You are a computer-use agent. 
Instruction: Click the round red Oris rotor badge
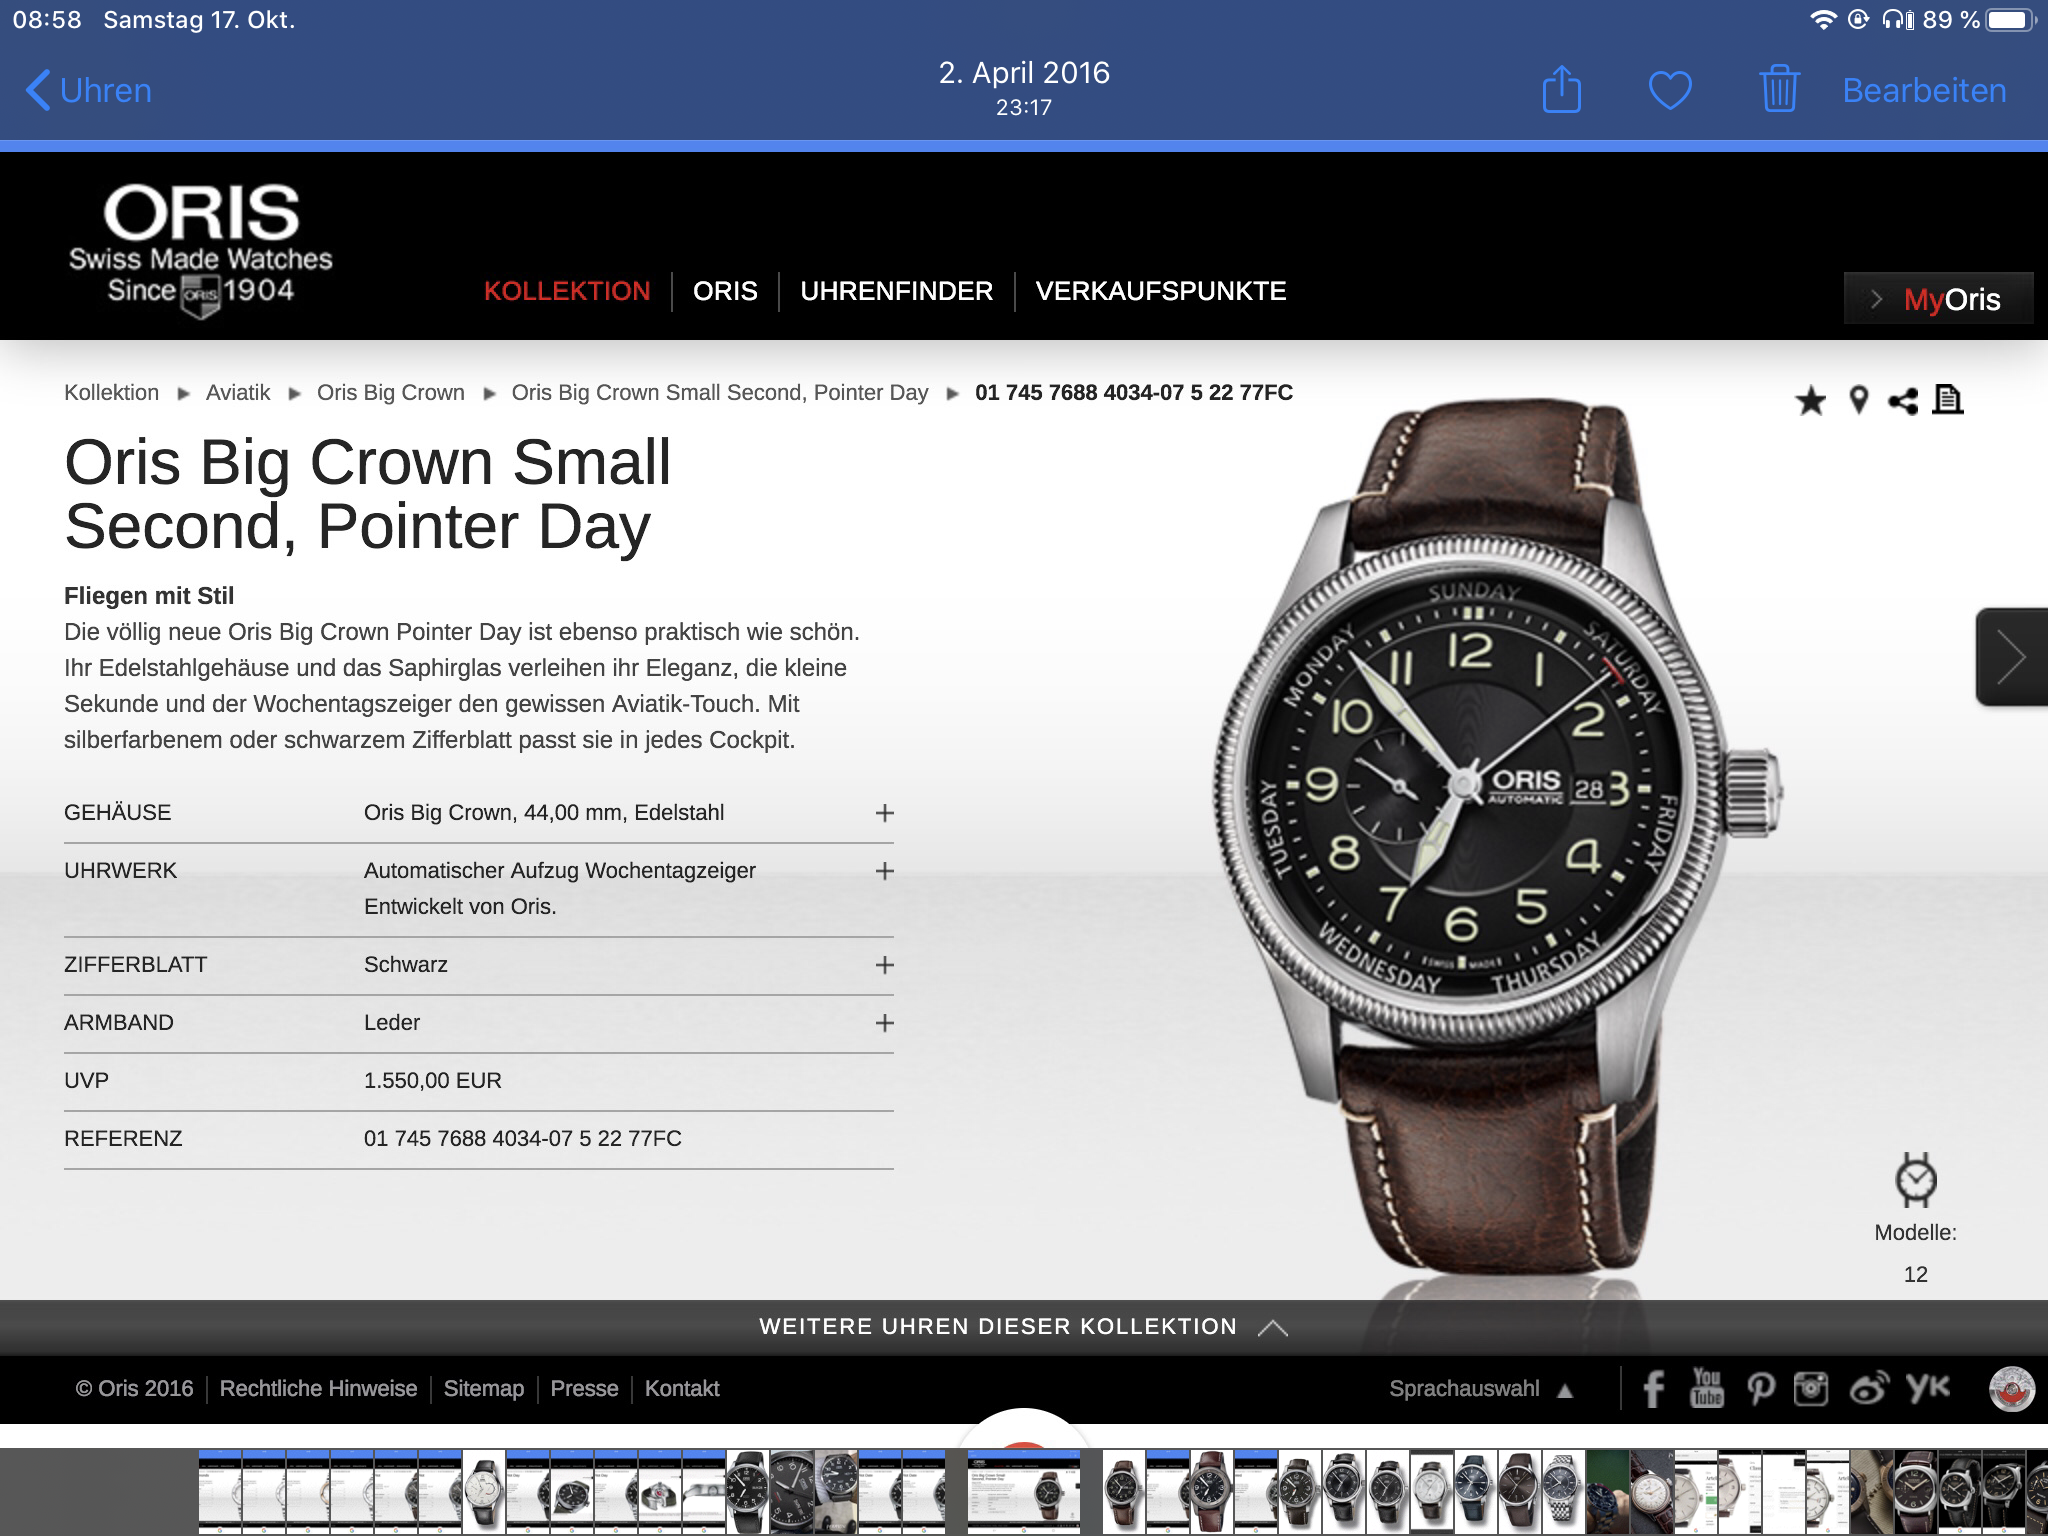[x=2011, y=1388]
